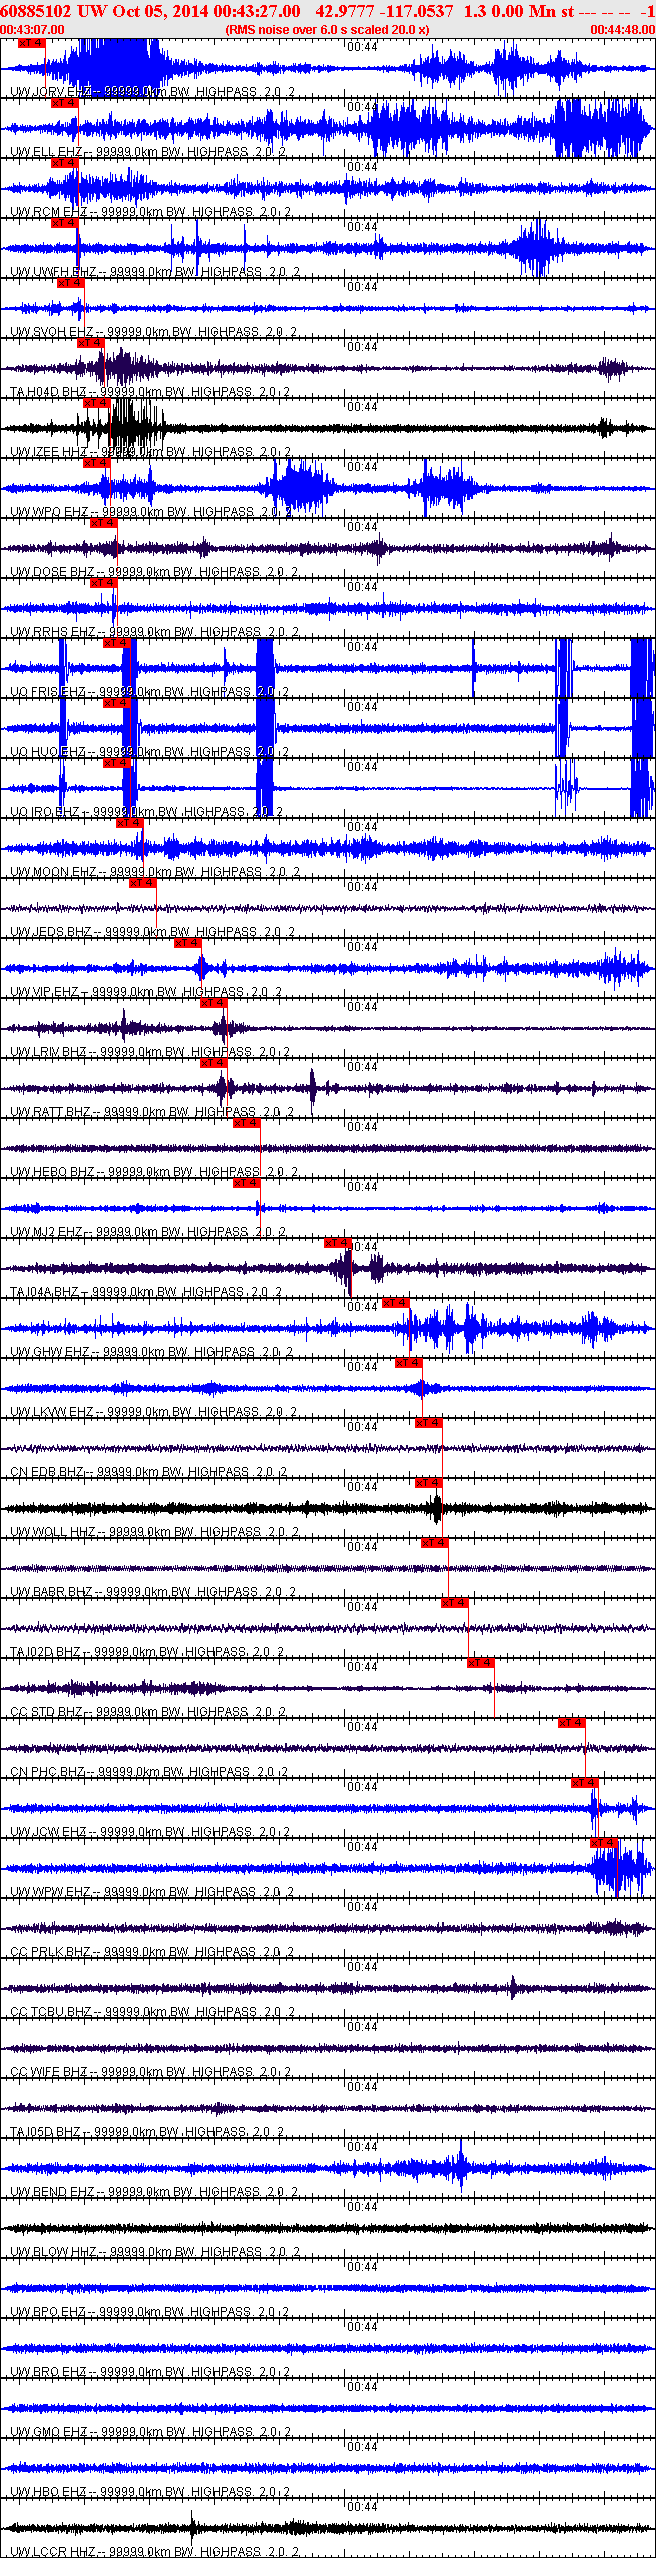The width and height of the screenshot is (656, 2558).
Task: Click the 00:44 tick label on UW JORV trace
Action: pos(363,47)
